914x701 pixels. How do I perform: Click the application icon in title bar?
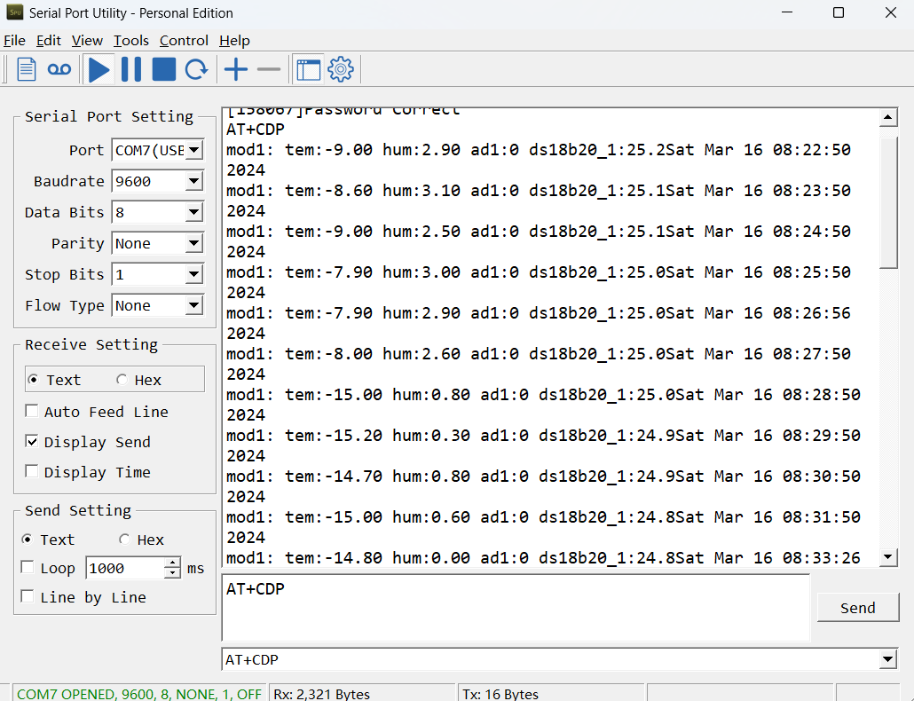point(15,12)
